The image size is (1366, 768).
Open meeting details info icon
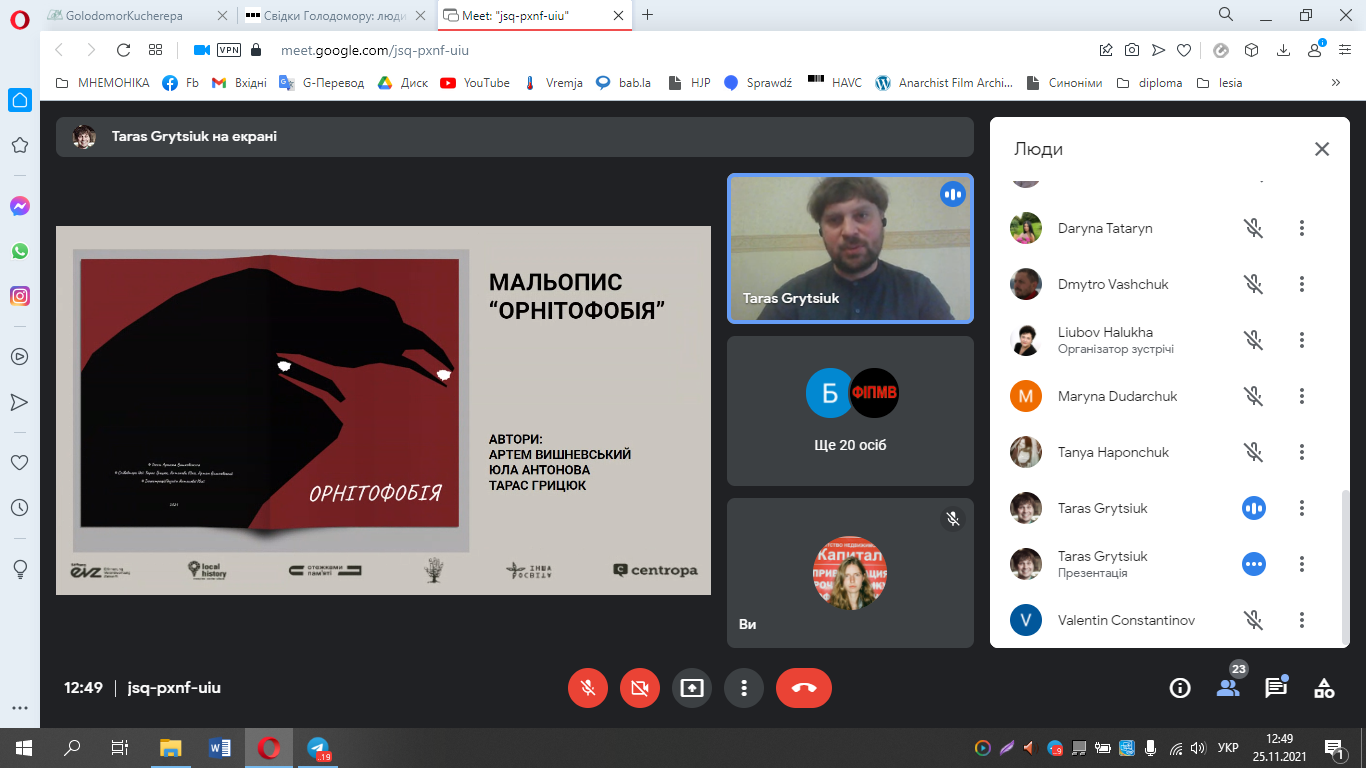(1180, 688)
